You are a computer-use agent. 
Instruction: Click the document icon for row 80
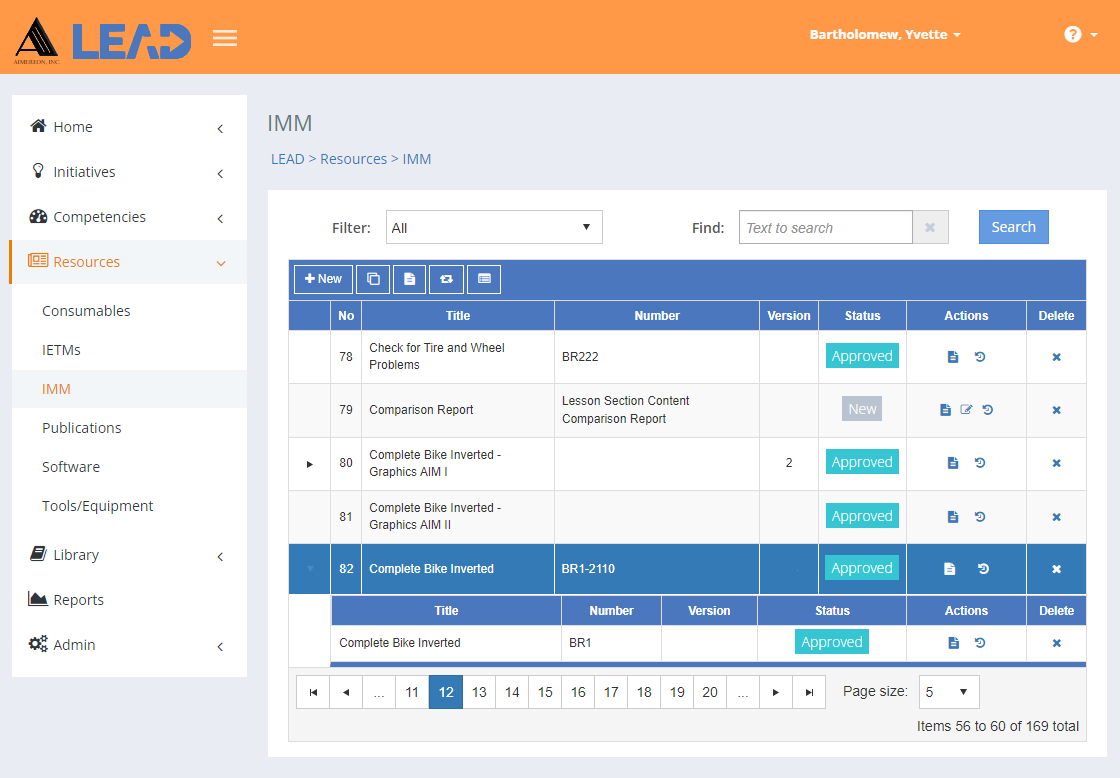coord(953,463)
